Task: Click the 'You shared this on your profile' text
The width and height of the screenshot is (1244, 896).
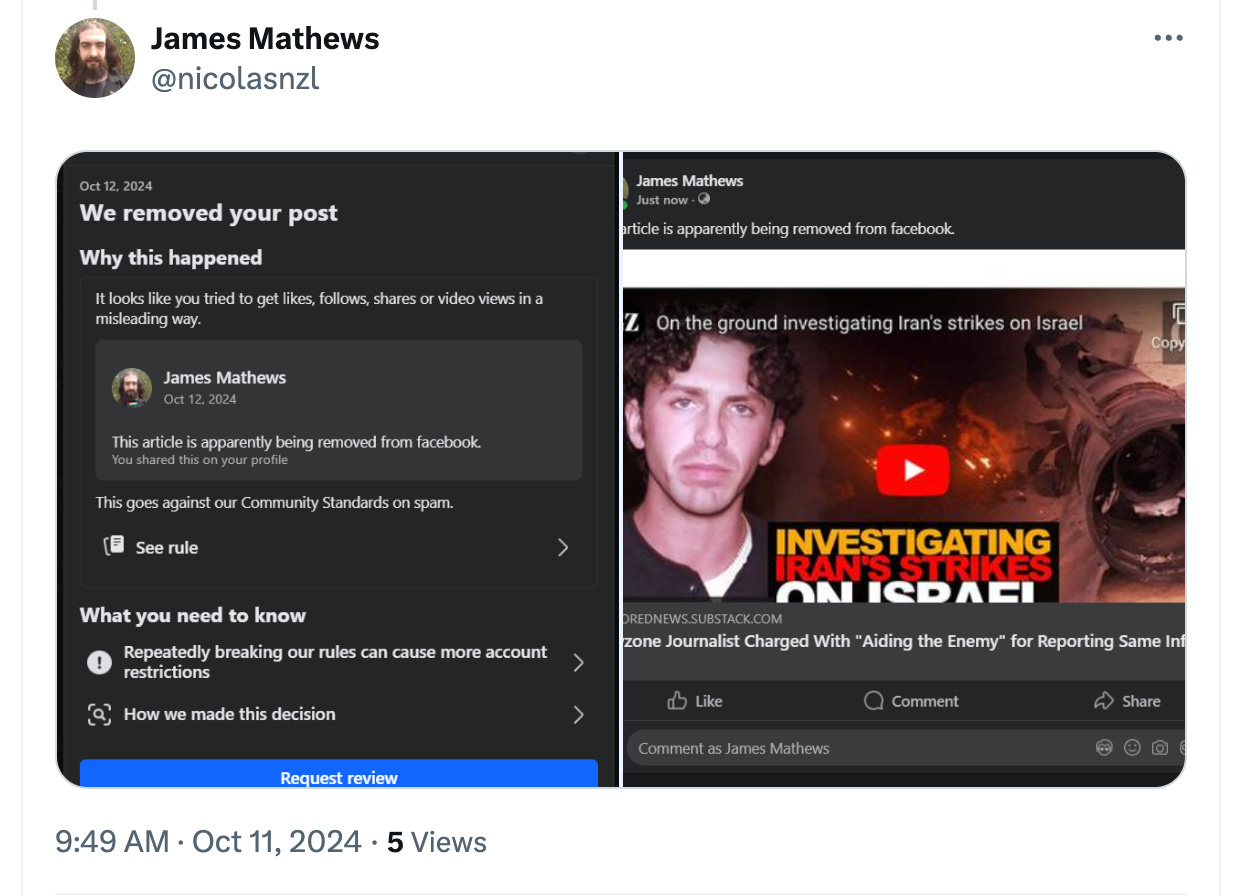Action: click(200, 460)
